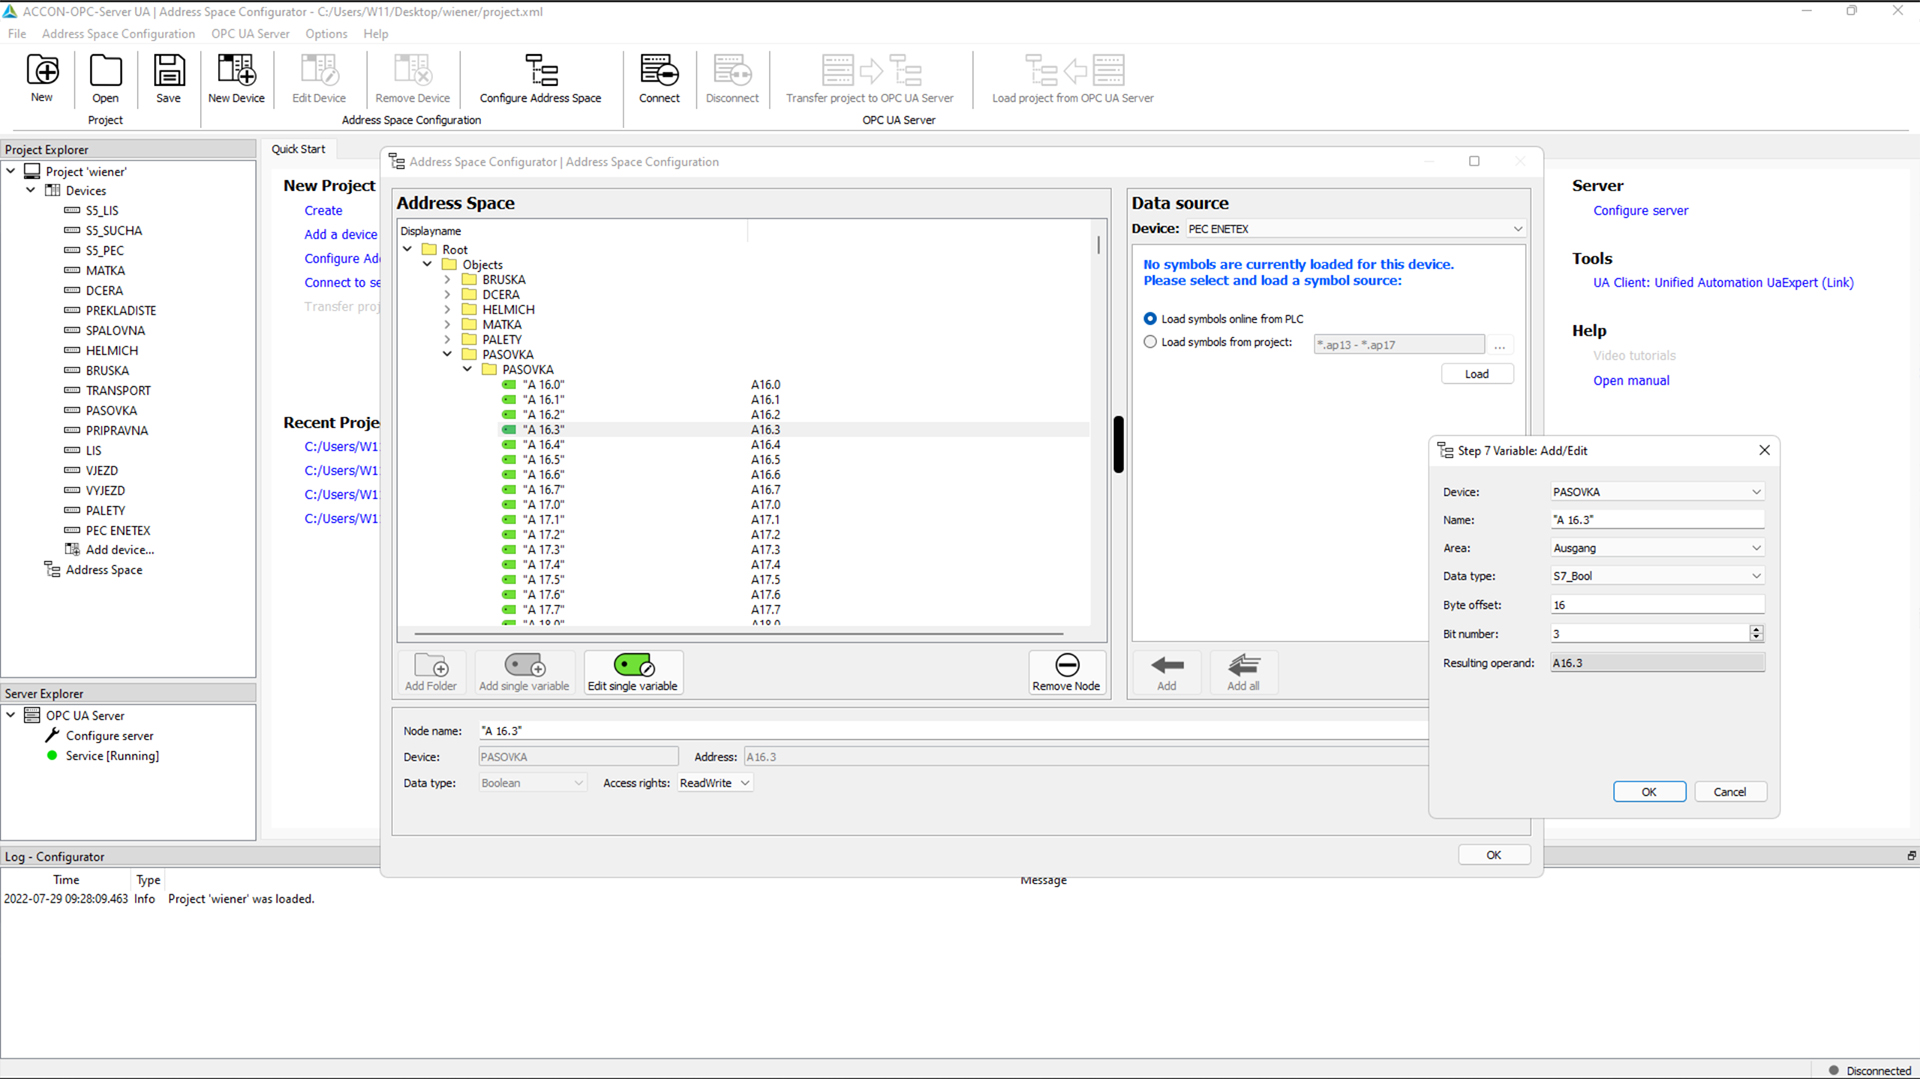Select the BRUSKA folder in Address Space
Viewport: 1920px width, 1079px height.
(503, 280)
